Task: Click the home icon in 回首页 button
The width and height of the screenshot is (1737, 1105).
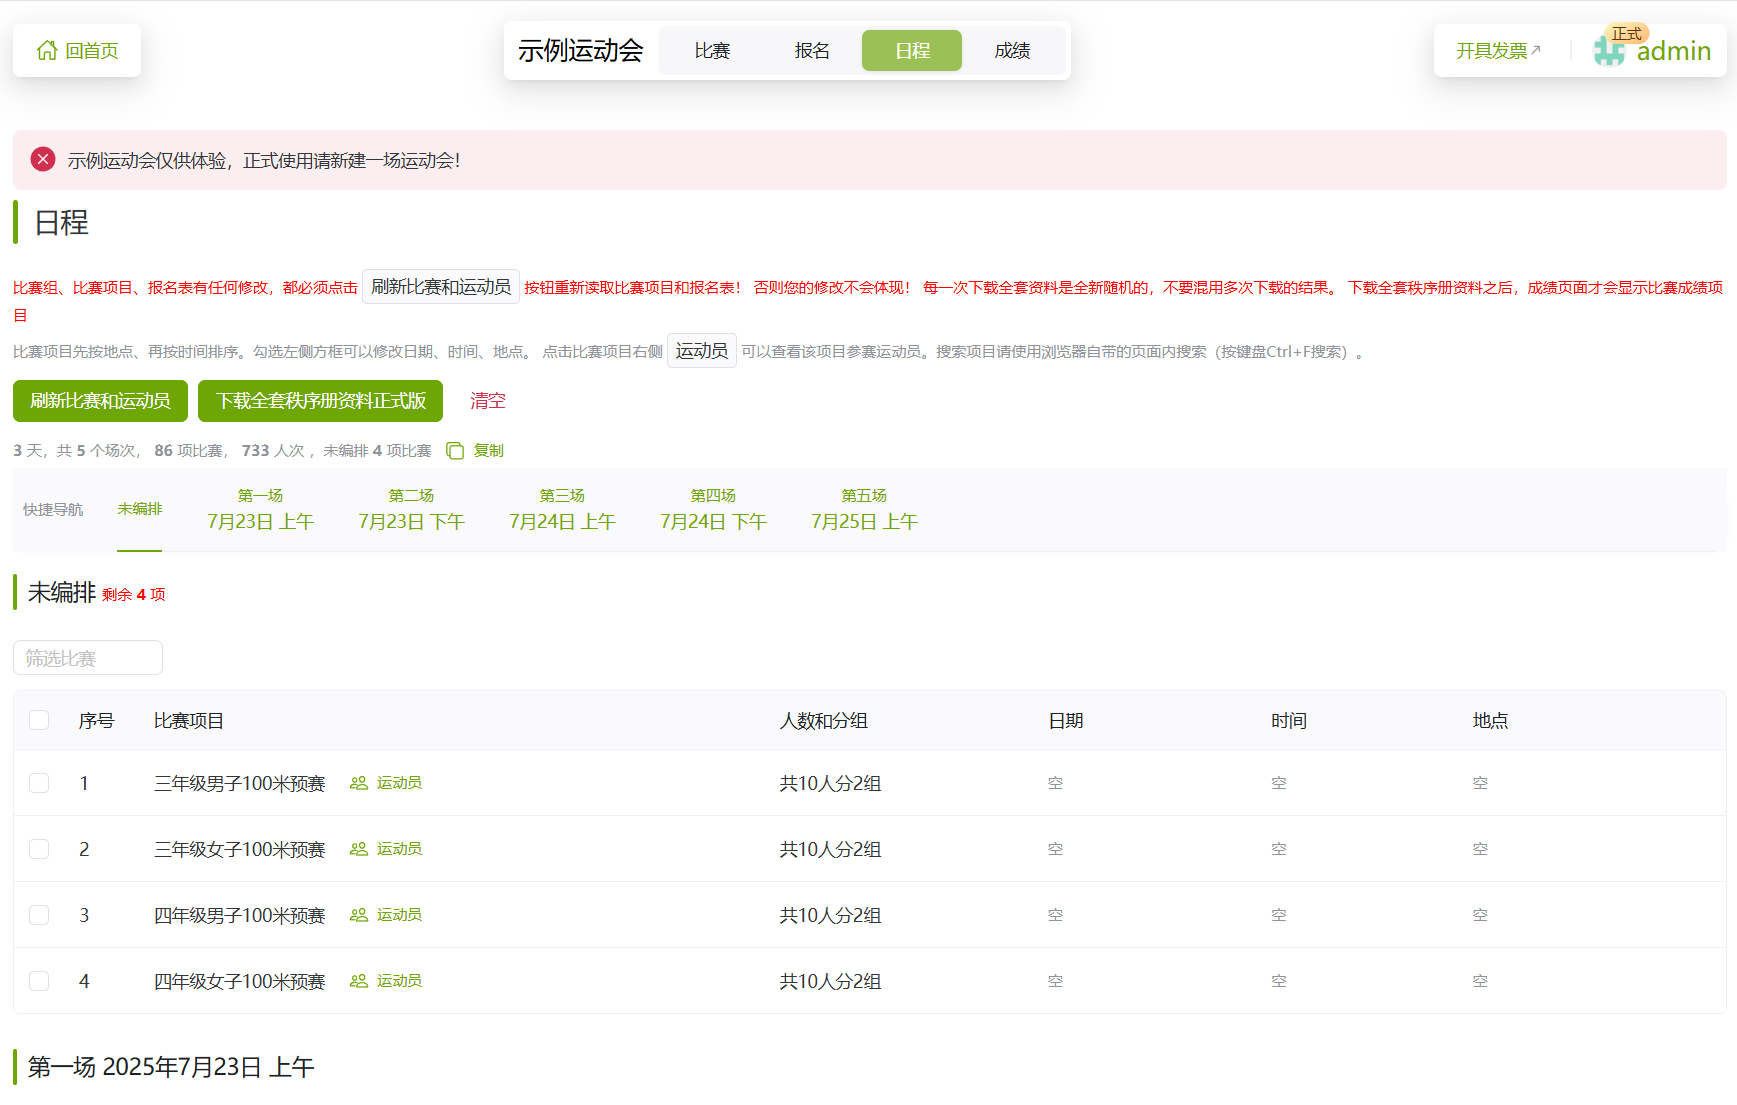Action: coord(47,50)
